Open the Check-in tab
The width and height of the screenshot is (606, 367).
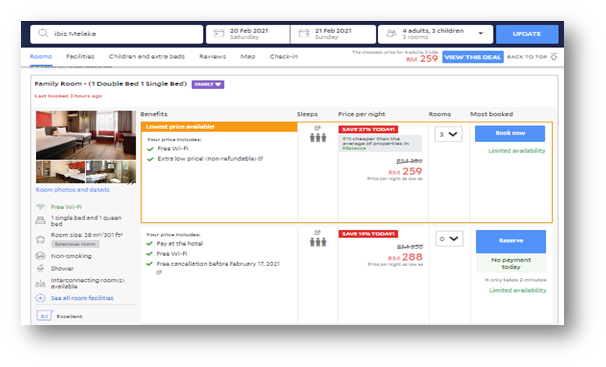click(x=284, y=56)
